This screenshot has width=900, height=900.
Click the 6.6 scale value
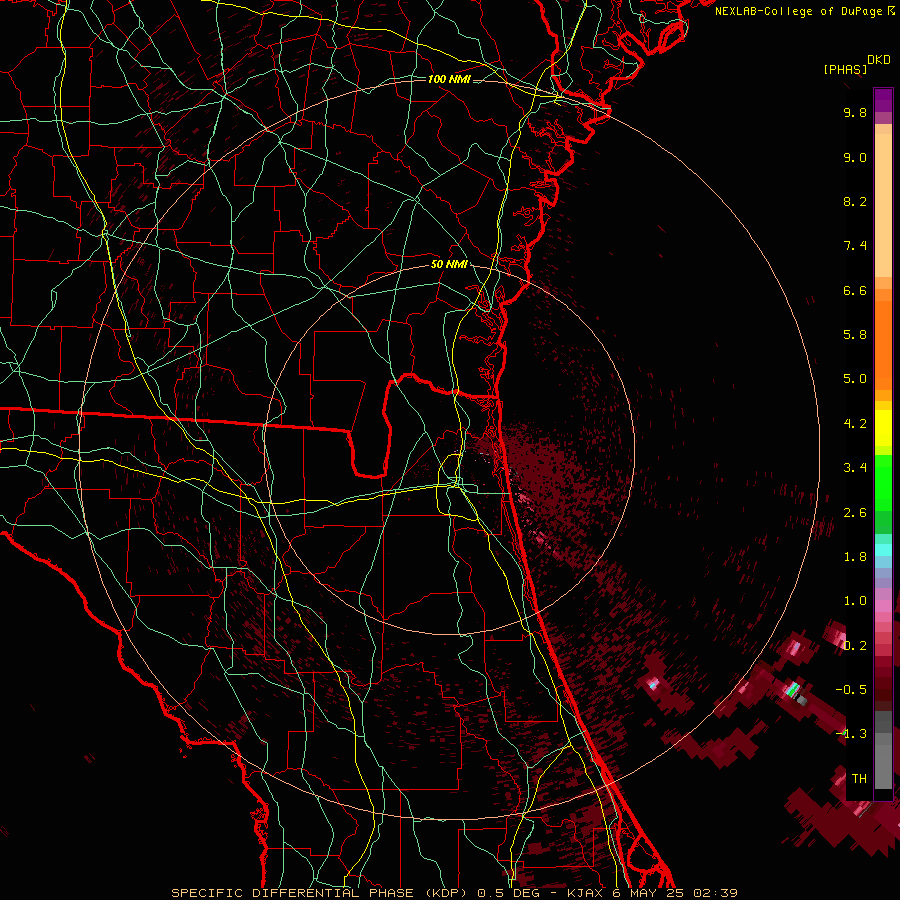[x=855, y=290]
